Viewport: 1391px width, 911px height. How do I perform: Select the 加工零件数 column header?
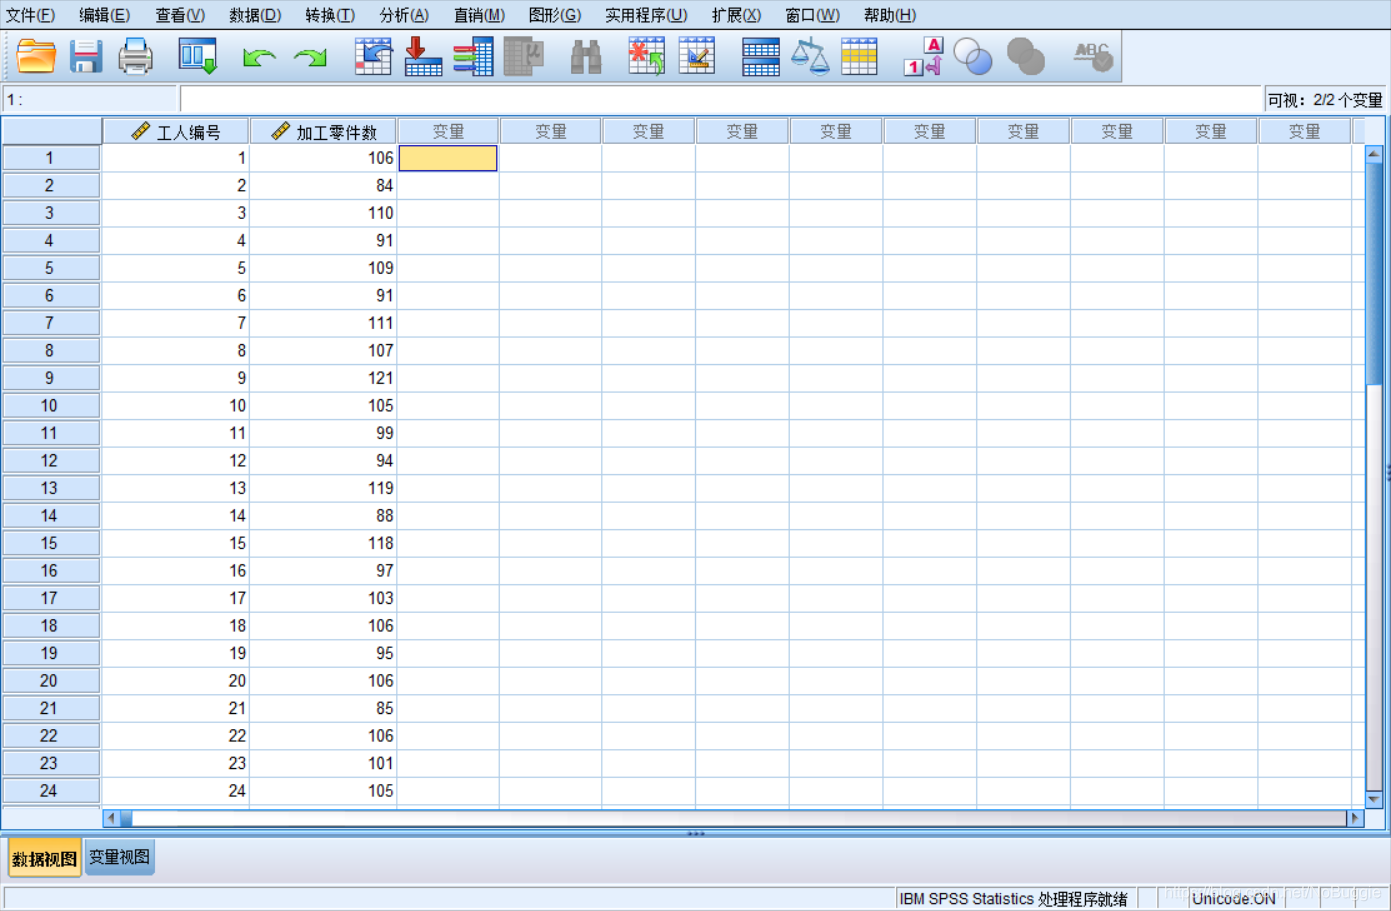323,132
